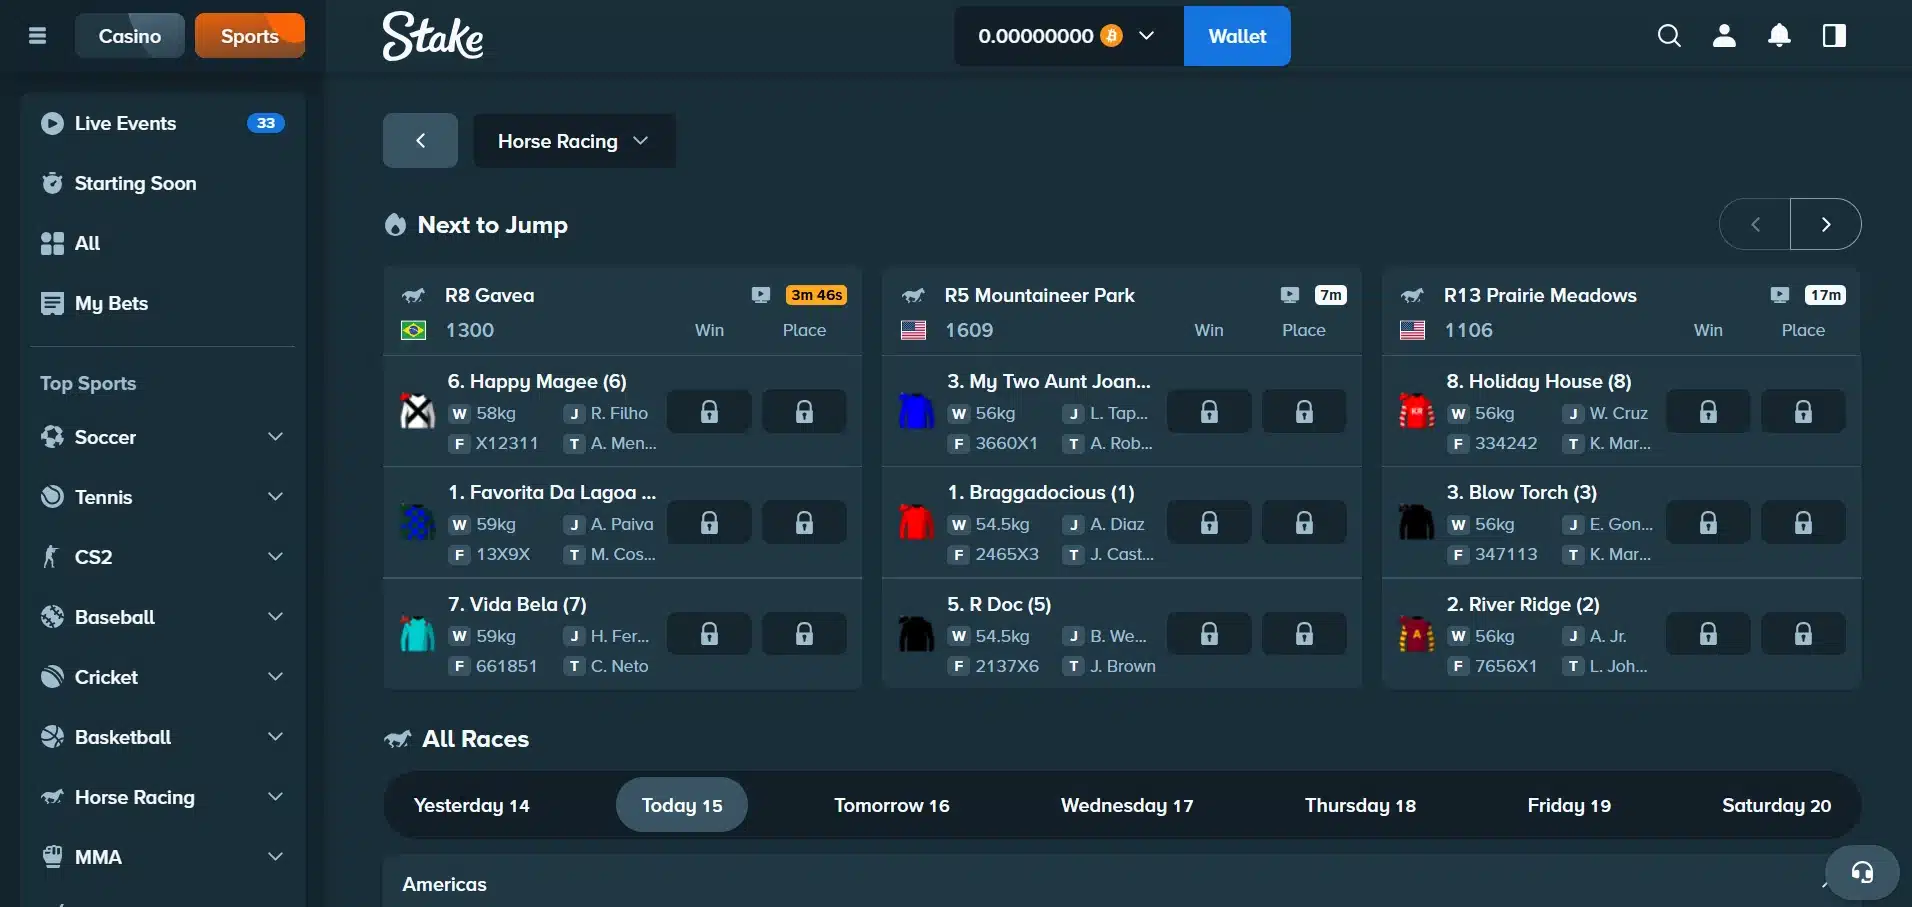Click the Wallet button
Image resolution: width=1912 pixels, height=907 pixels.
tap(1237, 36)
